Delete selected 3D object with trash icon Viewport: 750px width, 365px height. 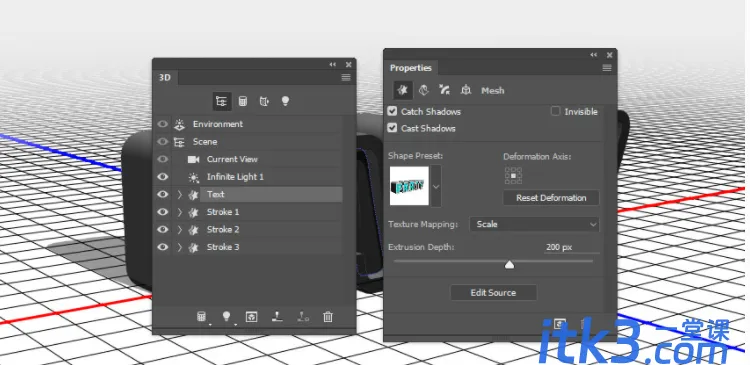[x=328, y=317]
